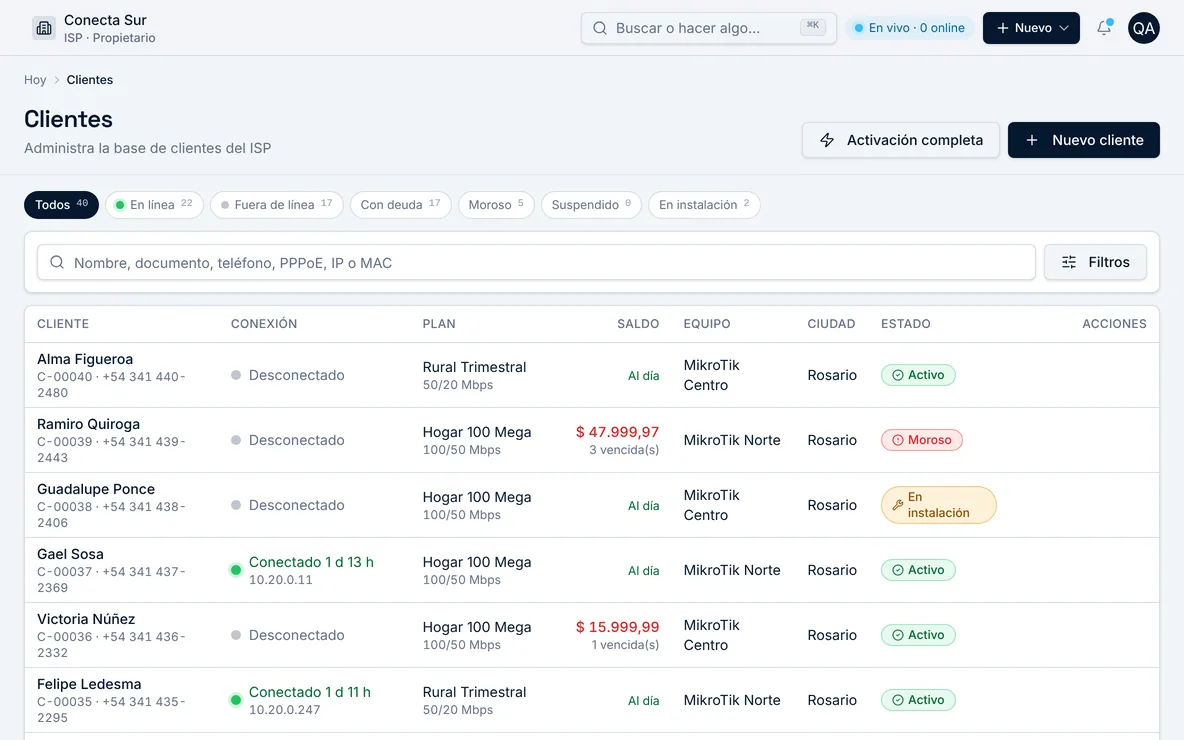Click the ESTADO column header
The image size is (1184, 740).
pyautogui.click(x=905, y=324)
